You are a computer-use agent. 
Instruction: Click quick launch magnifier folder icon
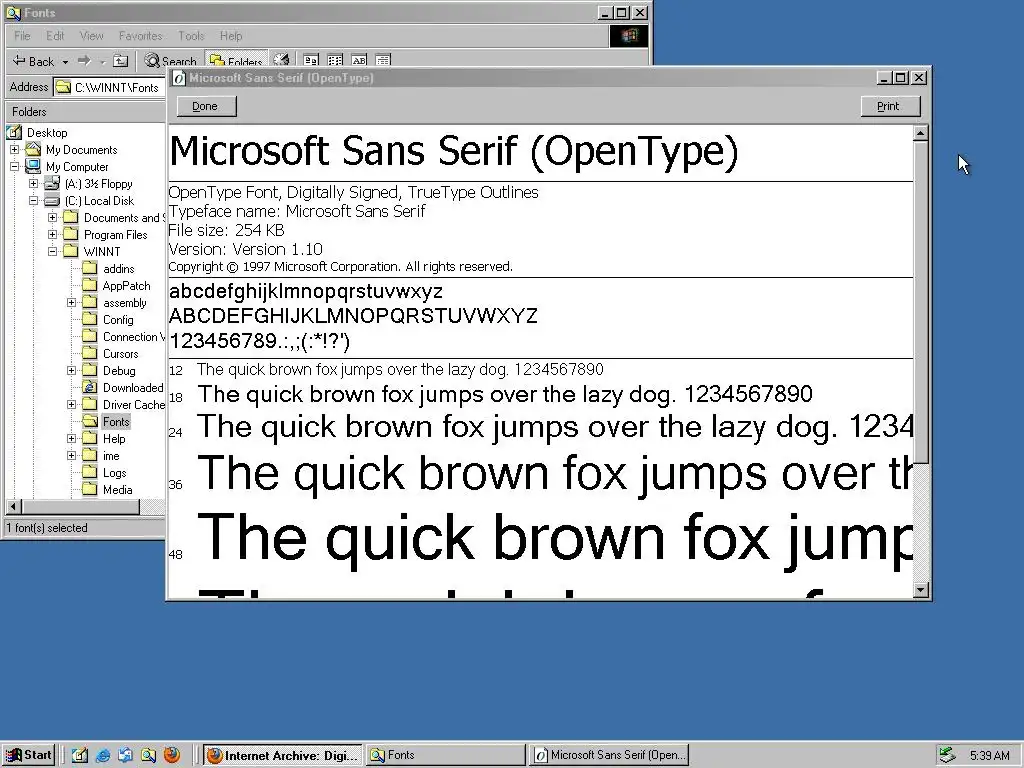tap(148, 756)
